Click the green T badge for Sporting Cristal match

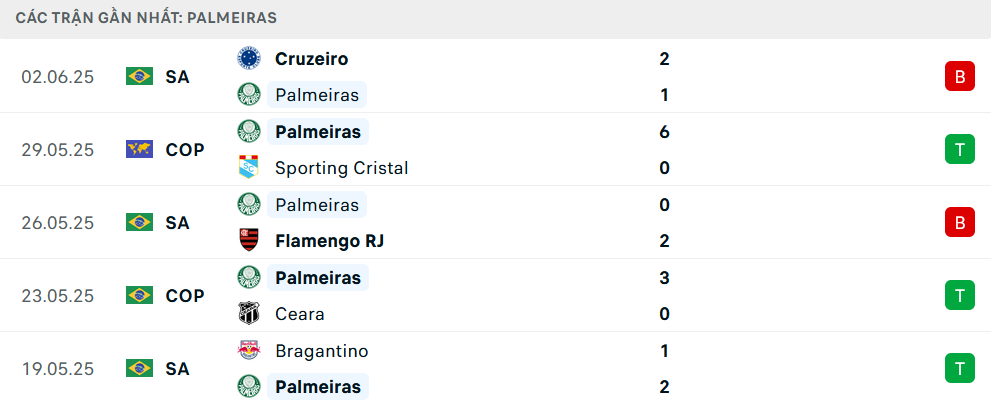point(959,149)
